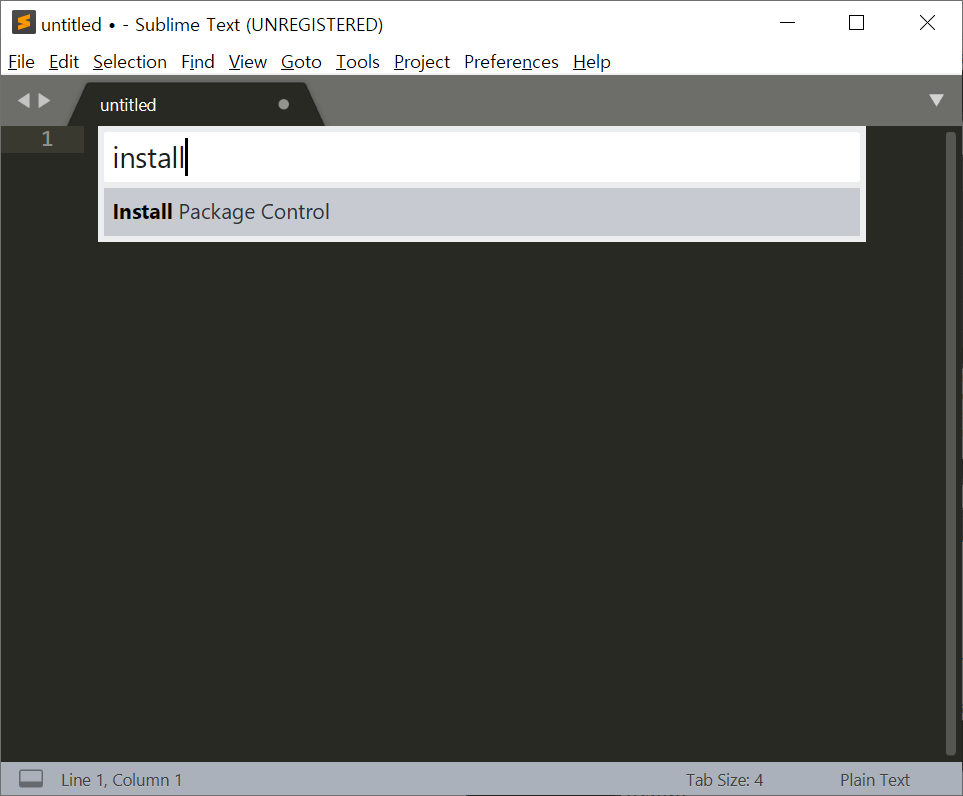Click the command palette input containing install
The height and width of the screenshot is (796, 963).
(482, 157)
